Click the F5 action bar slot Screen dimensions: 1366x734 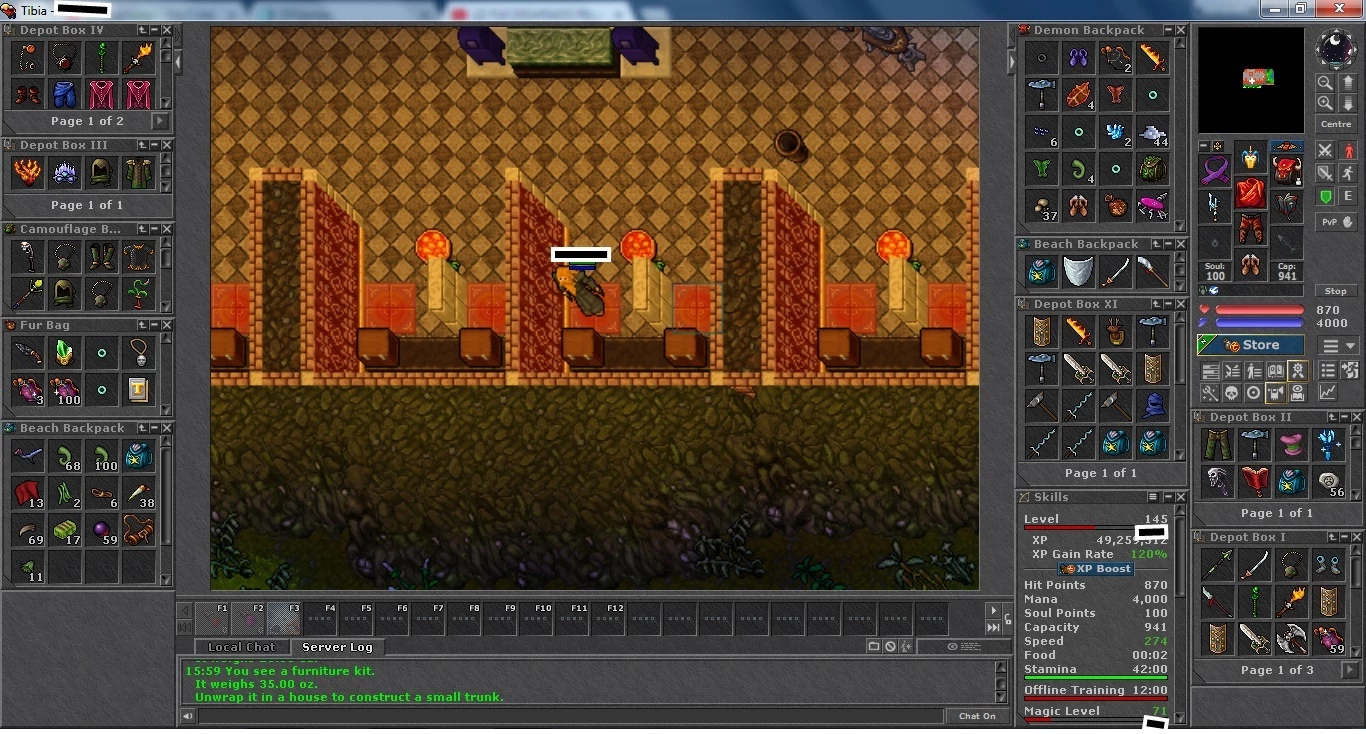(357, 619)
